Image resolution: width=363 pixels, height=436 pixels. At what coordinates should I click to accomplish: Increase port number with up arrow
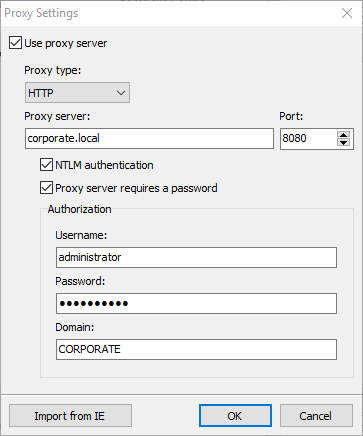coord(343,135)
